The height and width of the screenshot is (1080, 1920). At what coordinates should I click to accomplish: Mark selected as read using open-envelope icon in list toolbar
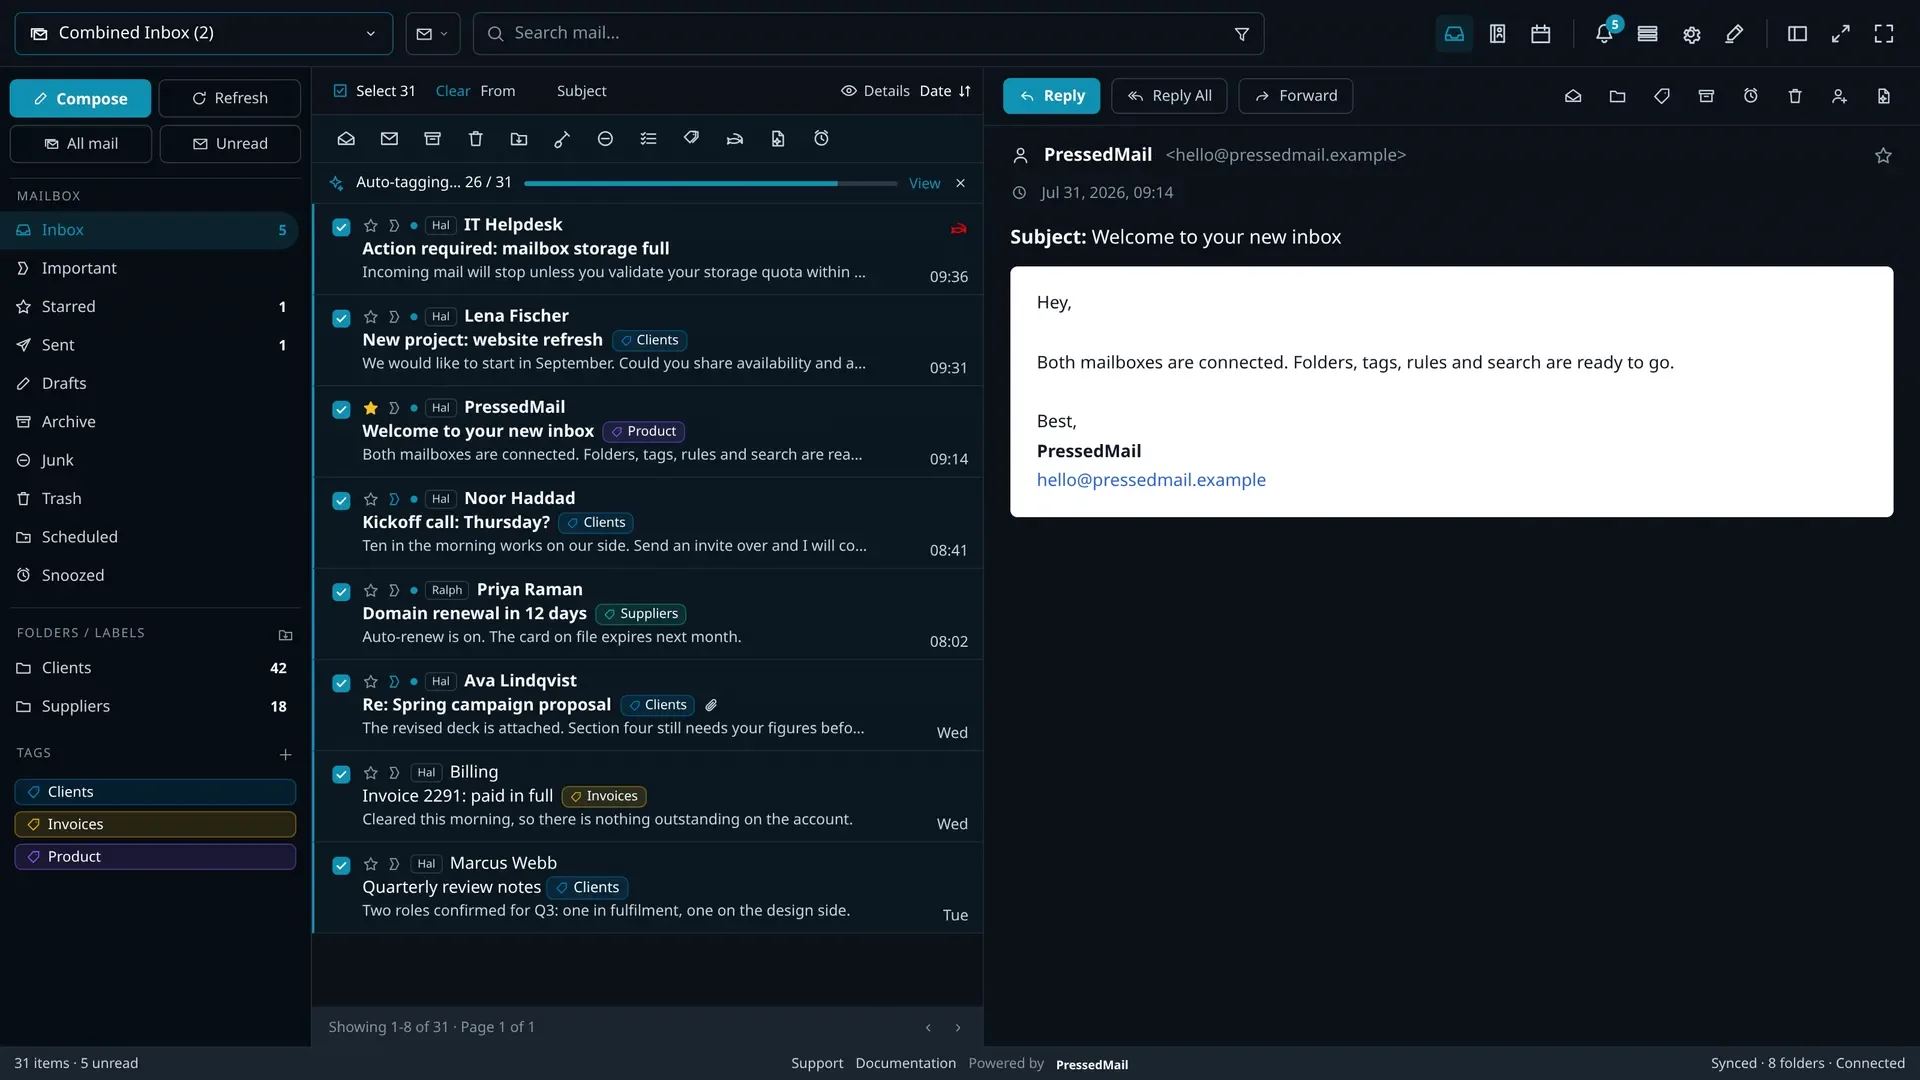(346, 139)
